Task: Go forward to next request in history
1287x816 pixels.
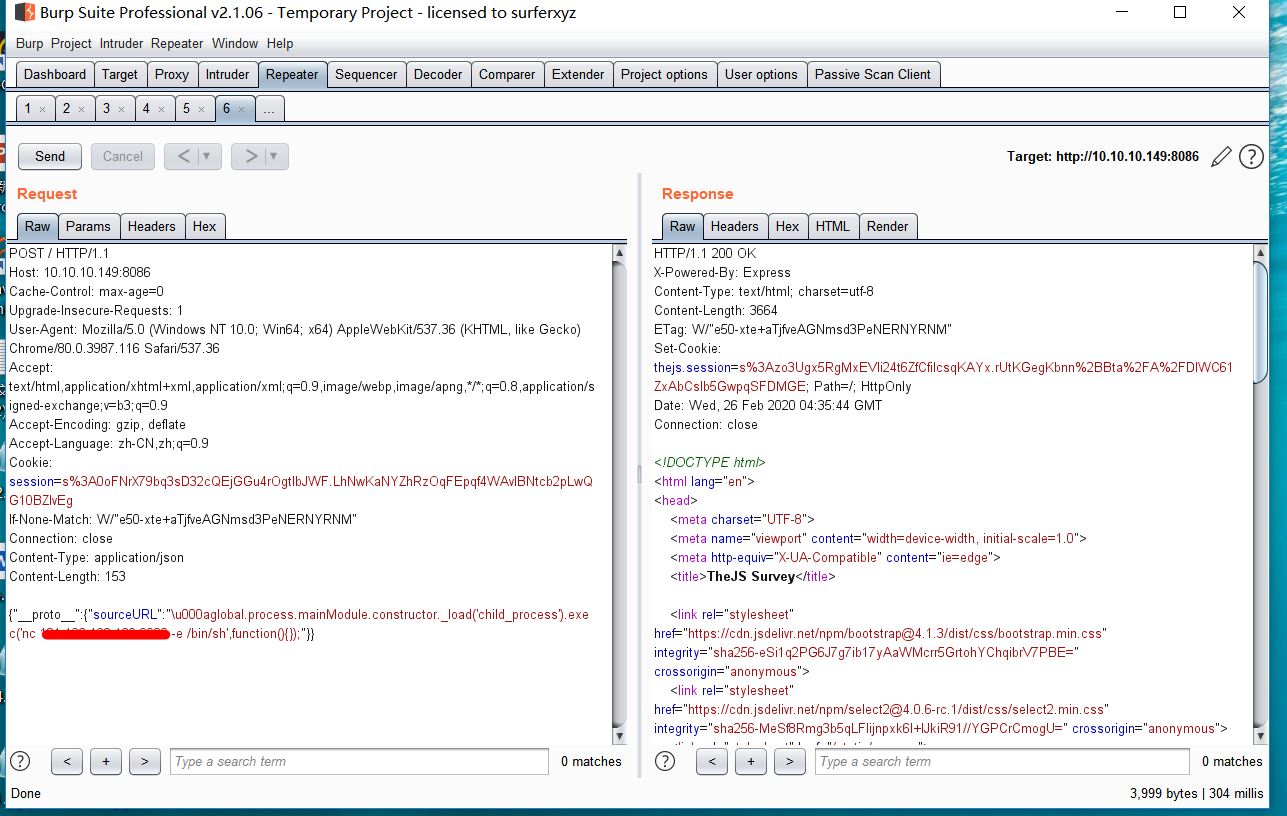Action: coord(250,156)
